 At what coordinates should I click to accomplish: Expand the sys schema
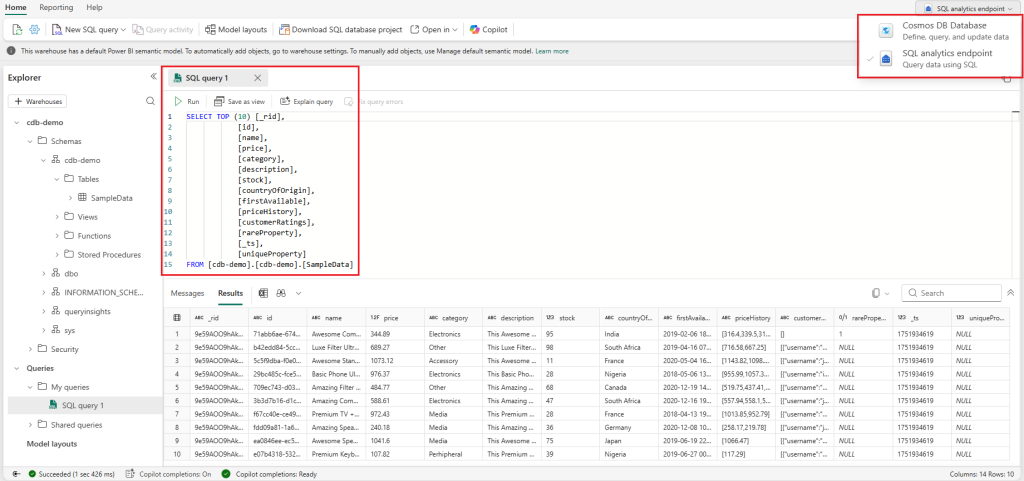pyautogui.click(x=43, y=330)
